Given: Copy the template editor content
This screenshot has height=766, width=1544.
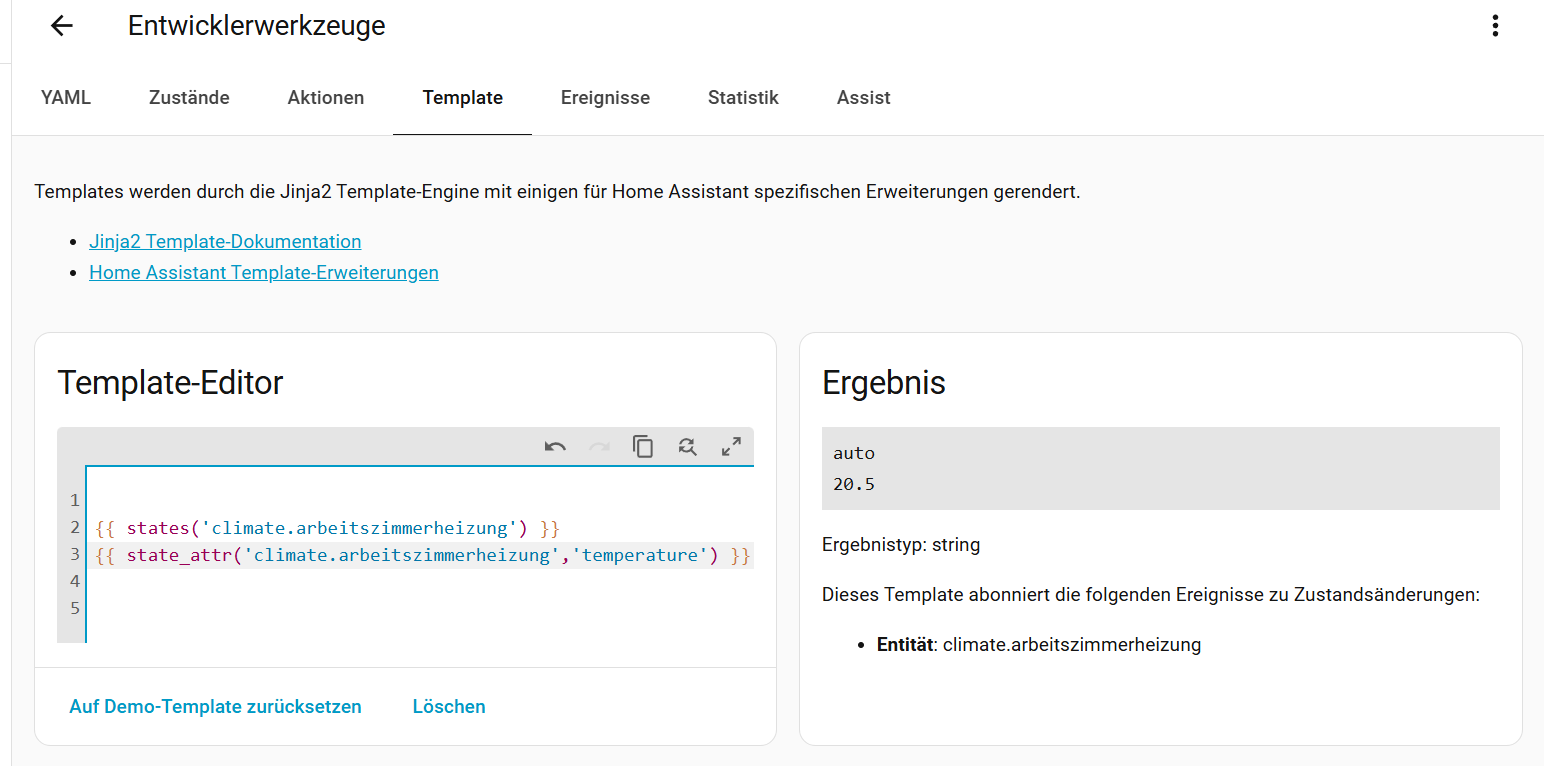Looking at the screenshot, I should click(x=643, y=447).
